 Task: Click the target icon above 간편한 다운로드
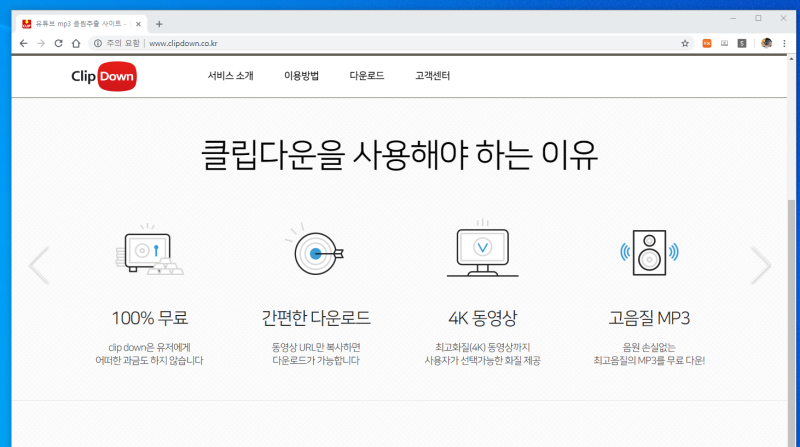click(x=315, y=250)
